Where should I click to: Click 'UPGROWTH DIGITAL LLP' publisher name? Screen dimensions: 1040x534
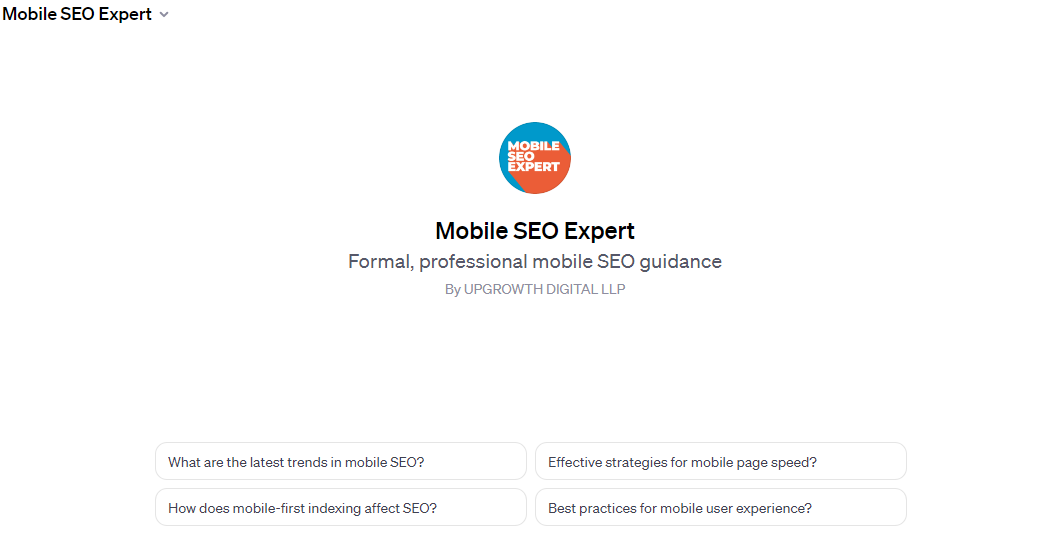tap(544, 289)
